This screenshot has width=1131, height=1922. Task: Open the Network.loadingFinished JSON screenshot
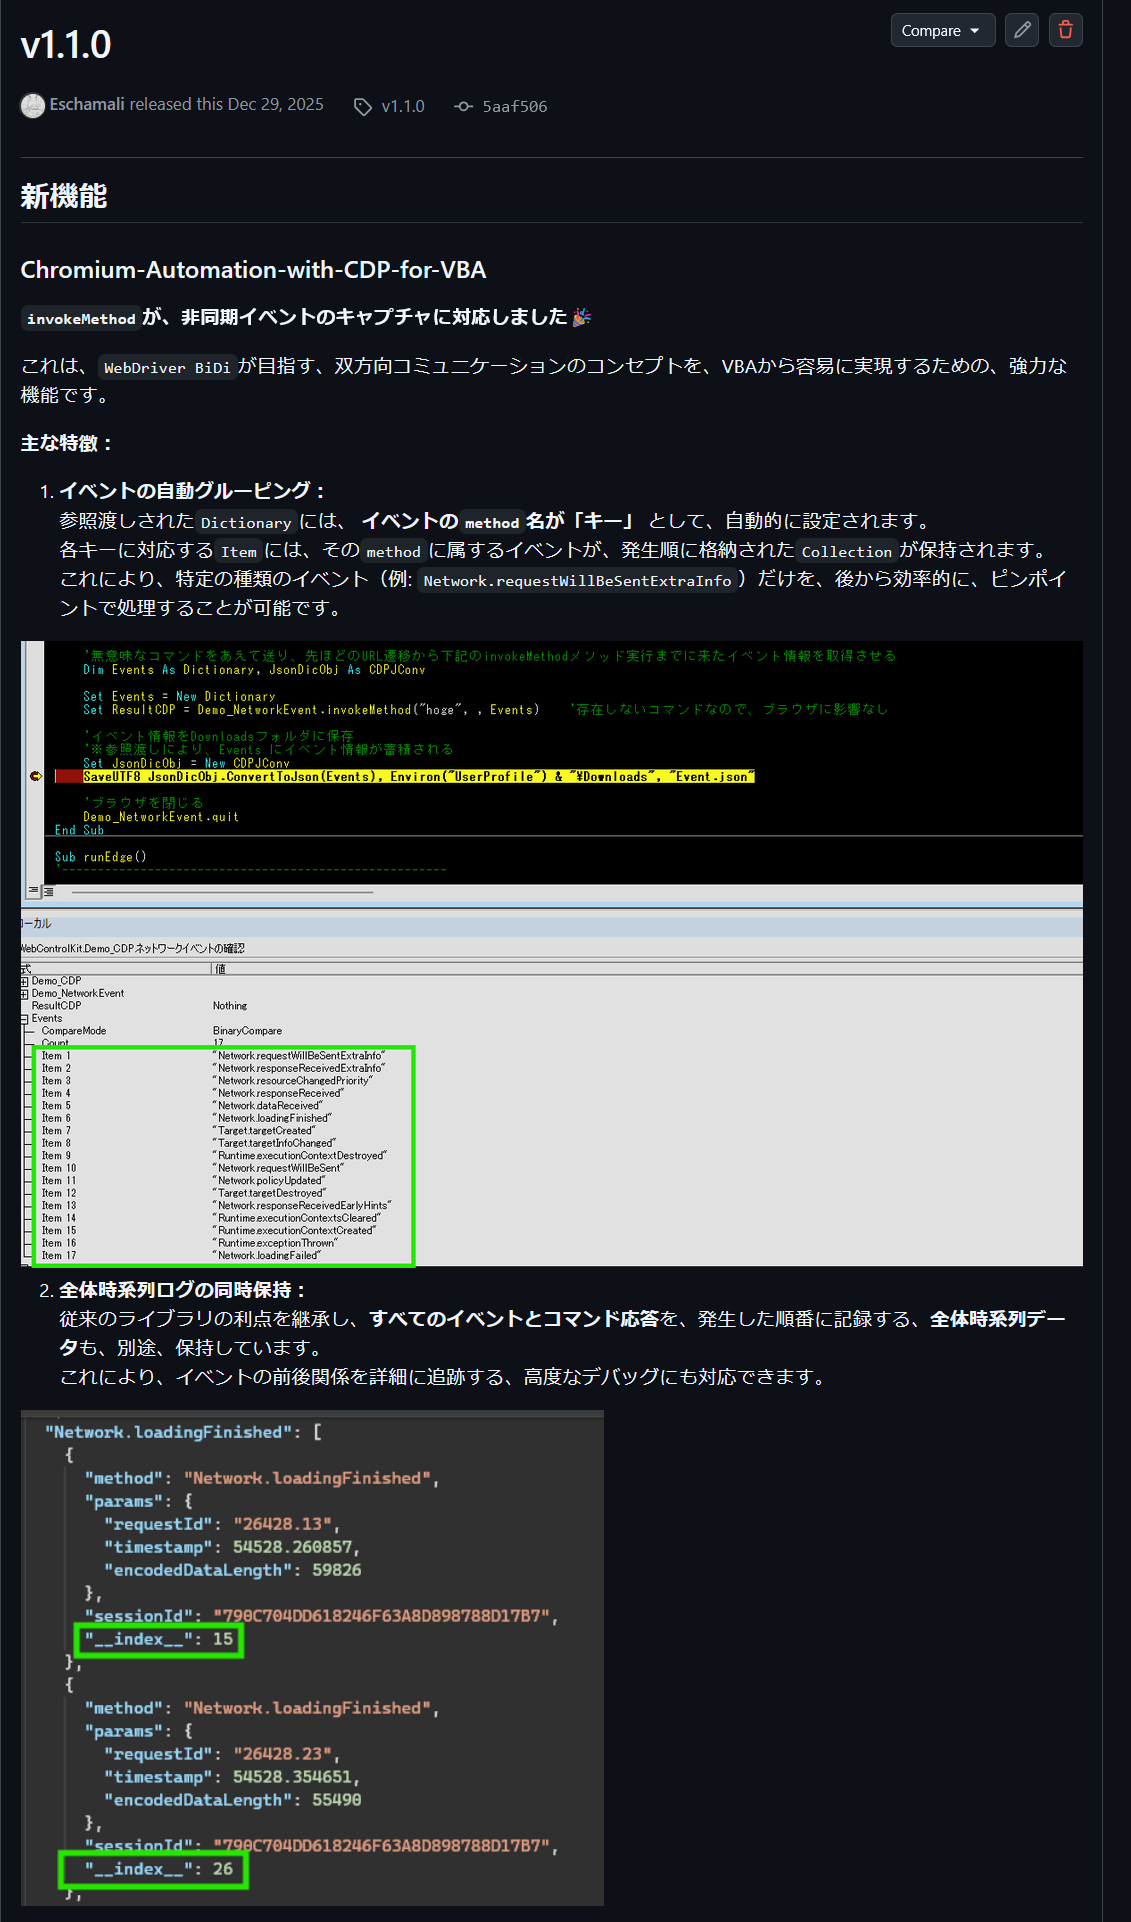[312, 1658]
